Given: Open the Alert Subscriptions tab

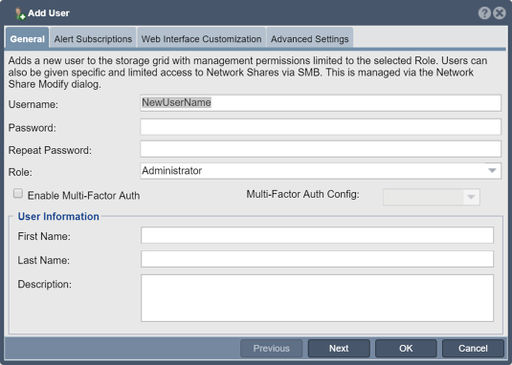Looking at the screenshot, I should tap(93, 38).
